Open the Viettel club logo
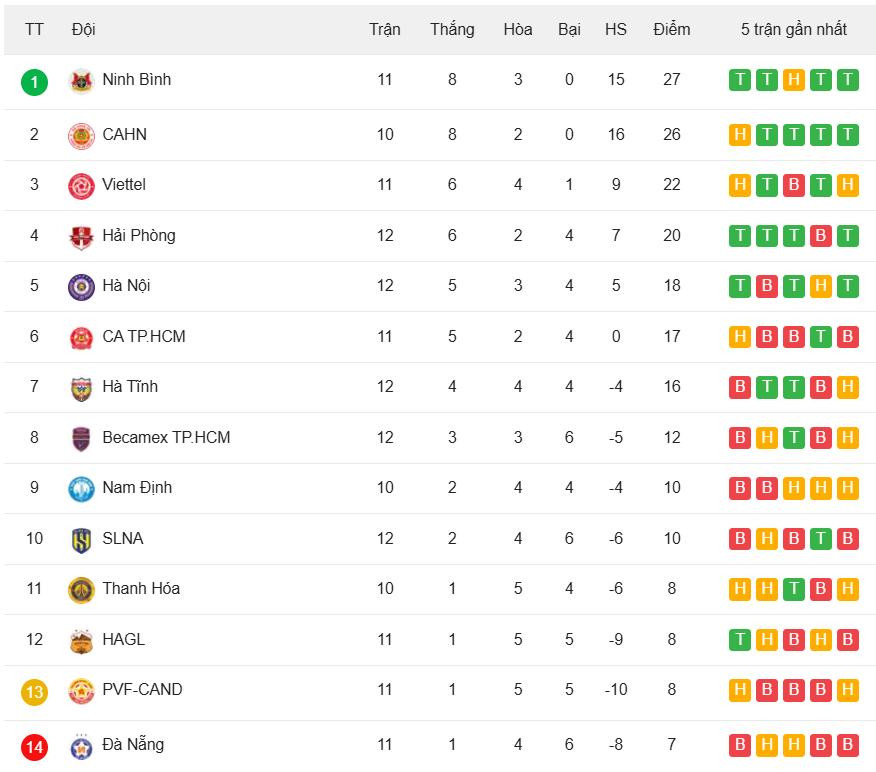Screen dimensions: 876x772 tap(81, 186)
